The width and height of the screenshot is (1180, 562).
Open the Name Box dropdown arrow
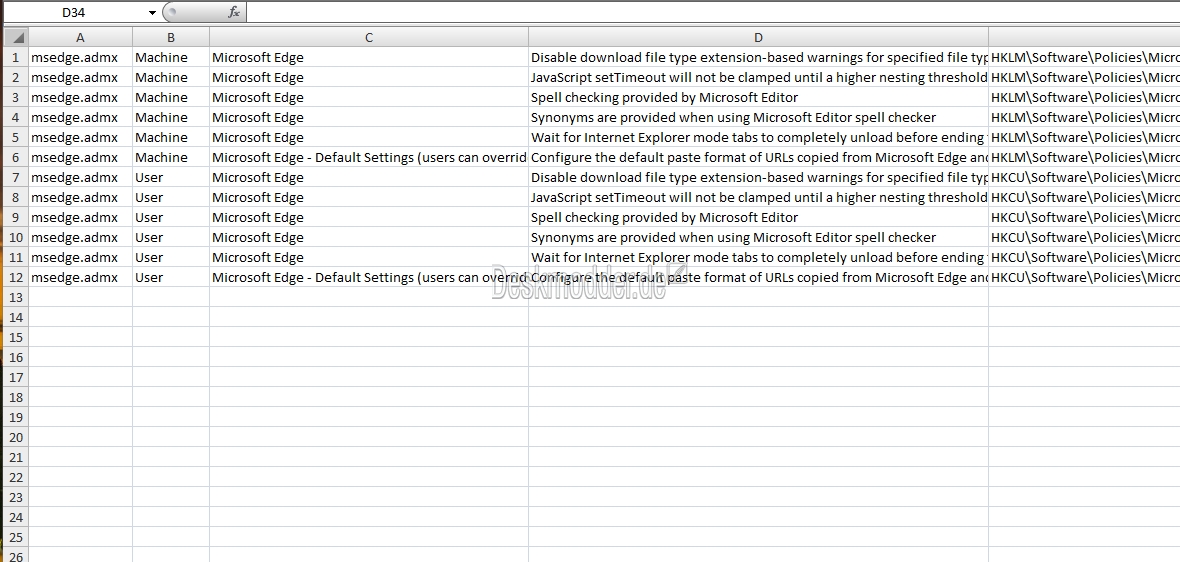(153, 13)
